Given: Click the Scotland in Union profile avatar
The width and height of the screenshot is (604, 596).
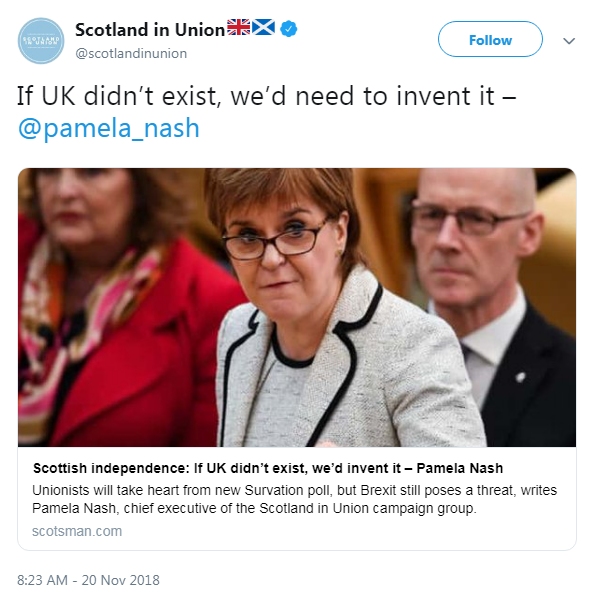Looking at the screenshot, I should [x=41, y=40].
